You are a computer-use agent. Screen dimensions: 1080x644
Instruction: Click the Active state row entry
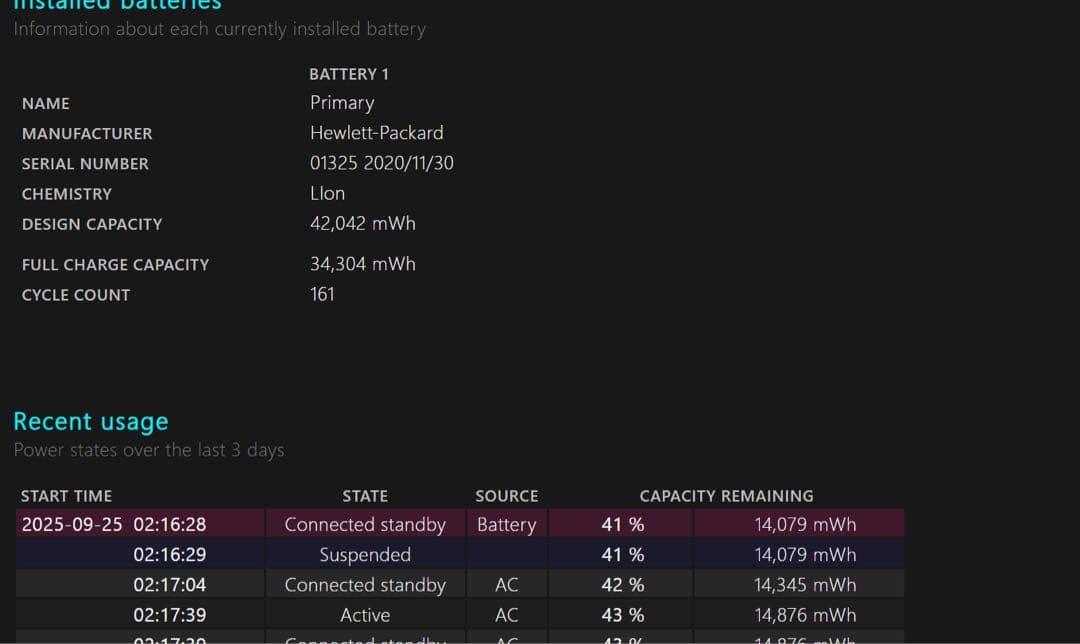365,615
